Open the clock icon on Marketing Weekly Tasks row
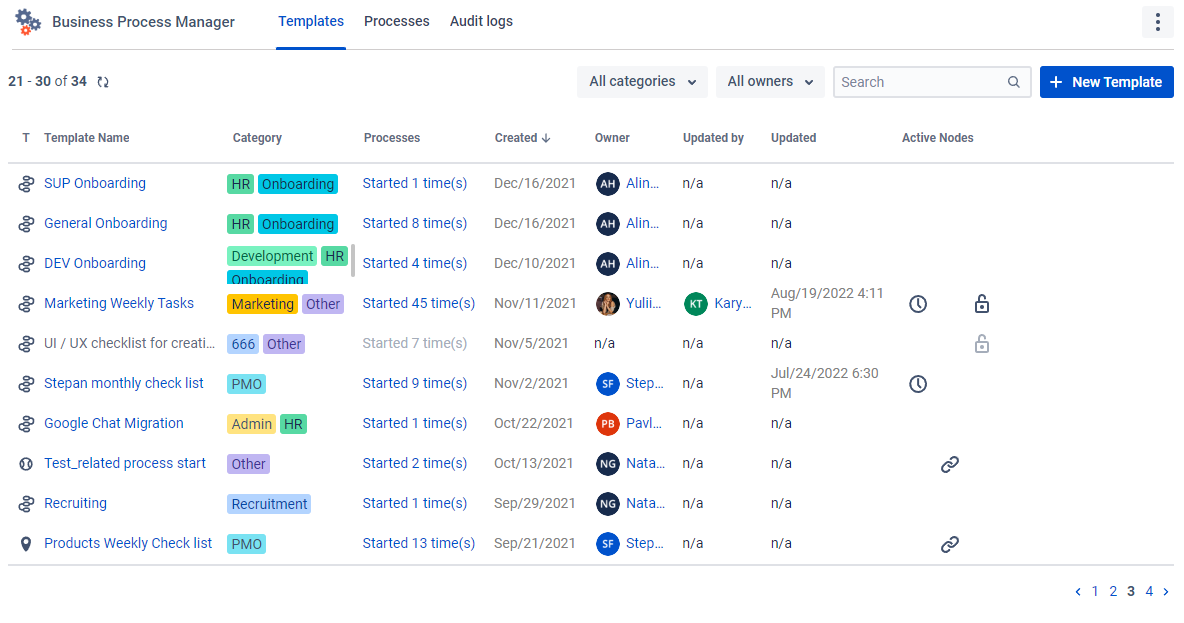This screenshot has height=623, width=1184. [x=917, y=303]
